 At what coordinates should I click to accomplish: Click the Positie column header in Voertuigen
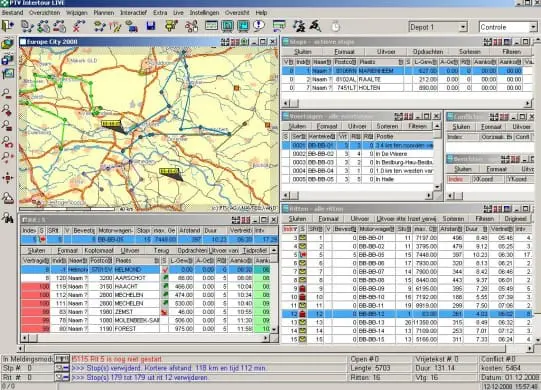404,137
